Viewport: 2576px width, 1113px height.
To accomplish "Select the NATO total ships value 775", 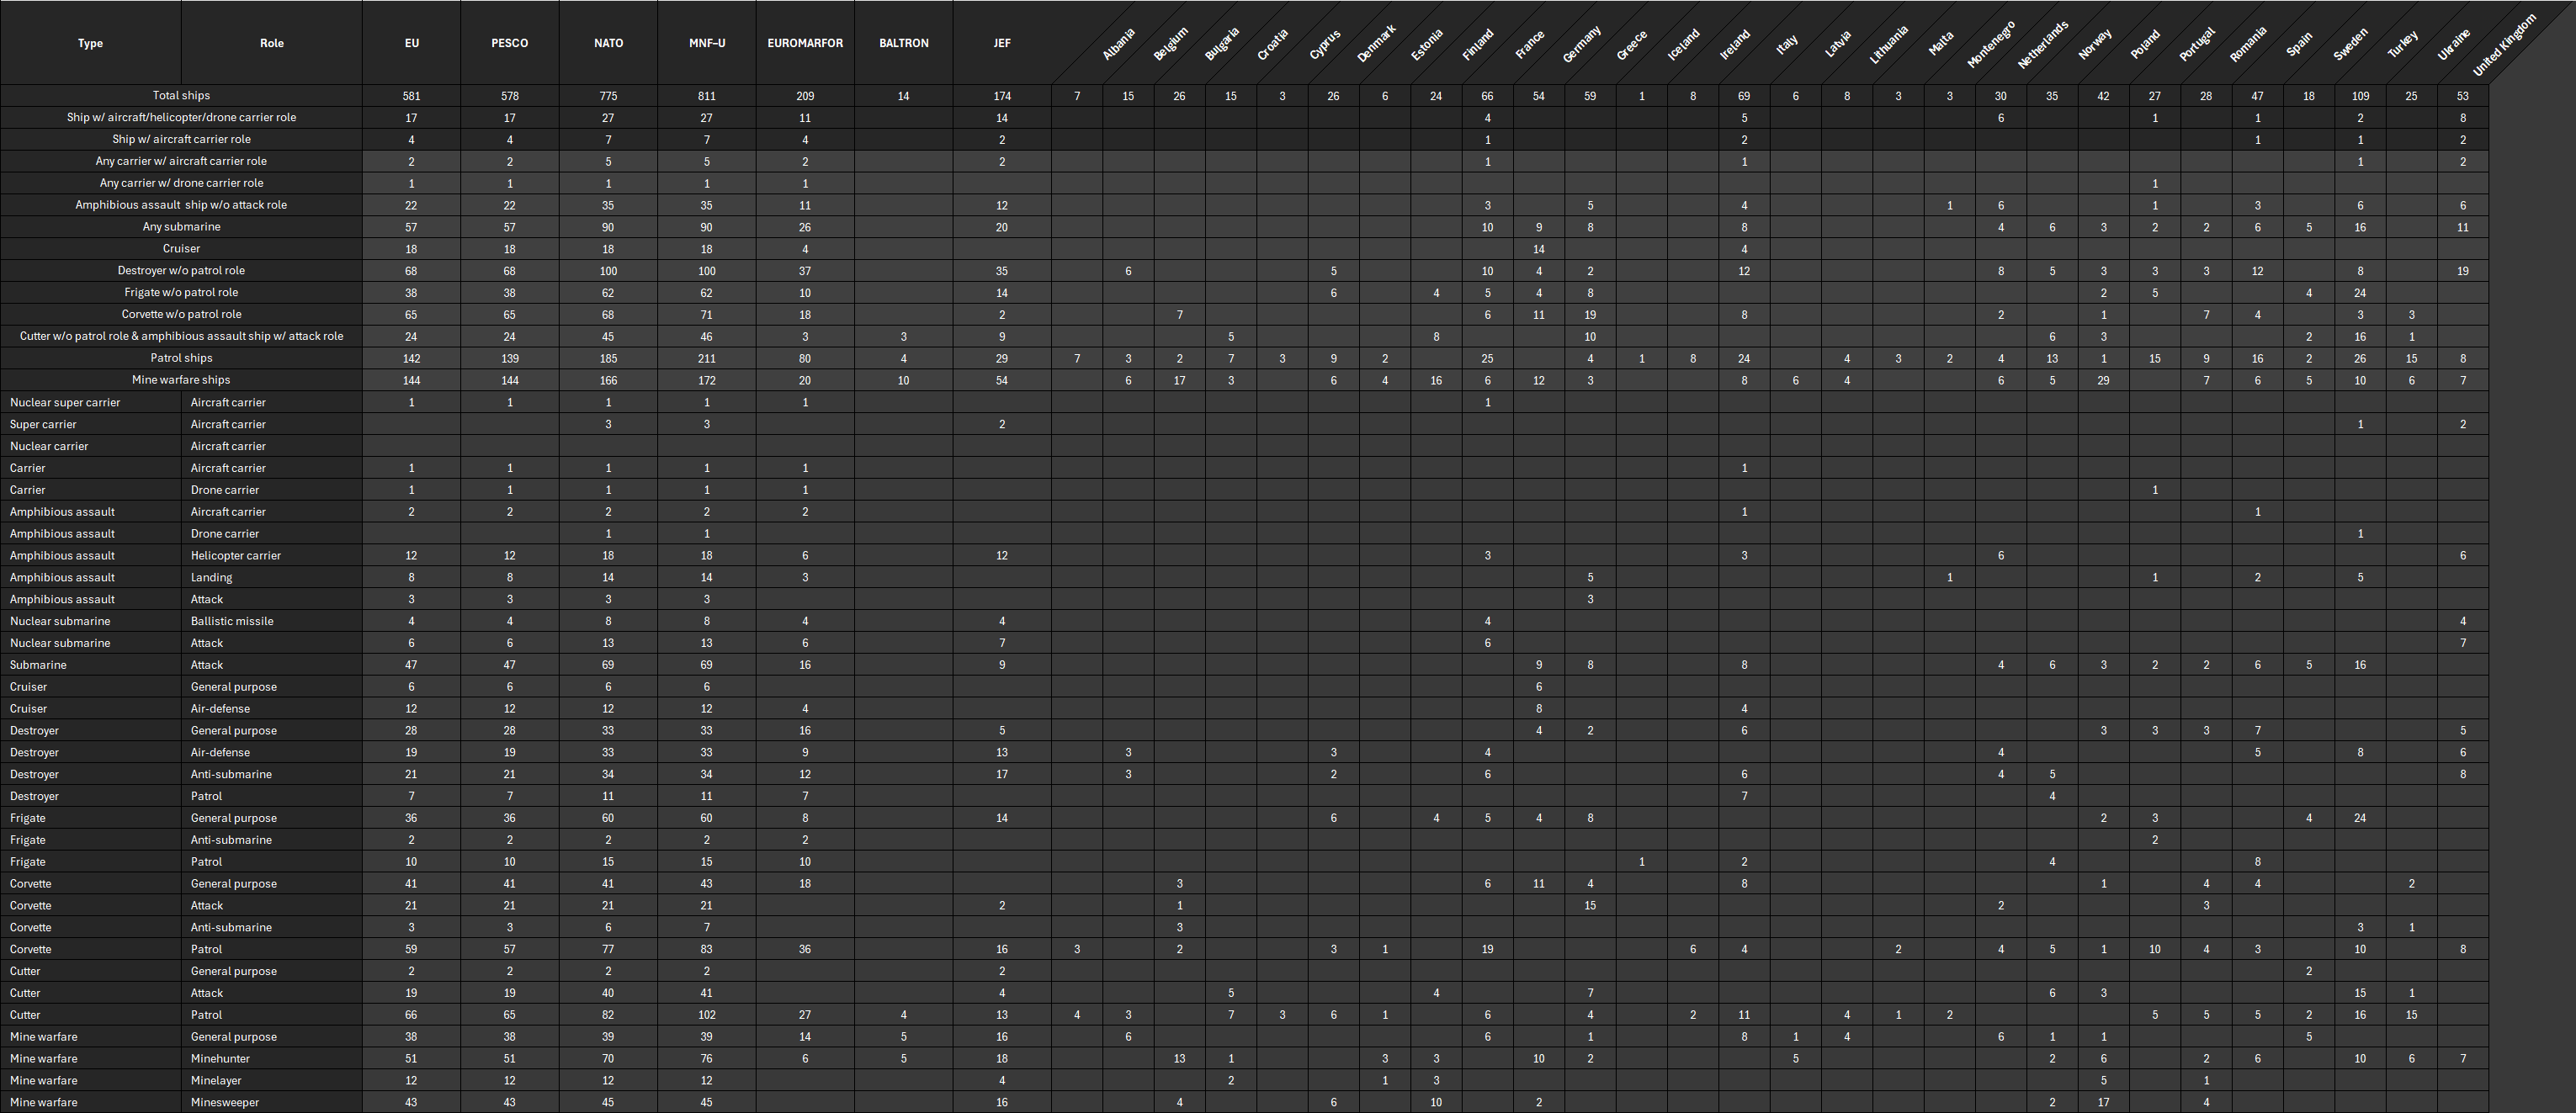I will point(608,96).
